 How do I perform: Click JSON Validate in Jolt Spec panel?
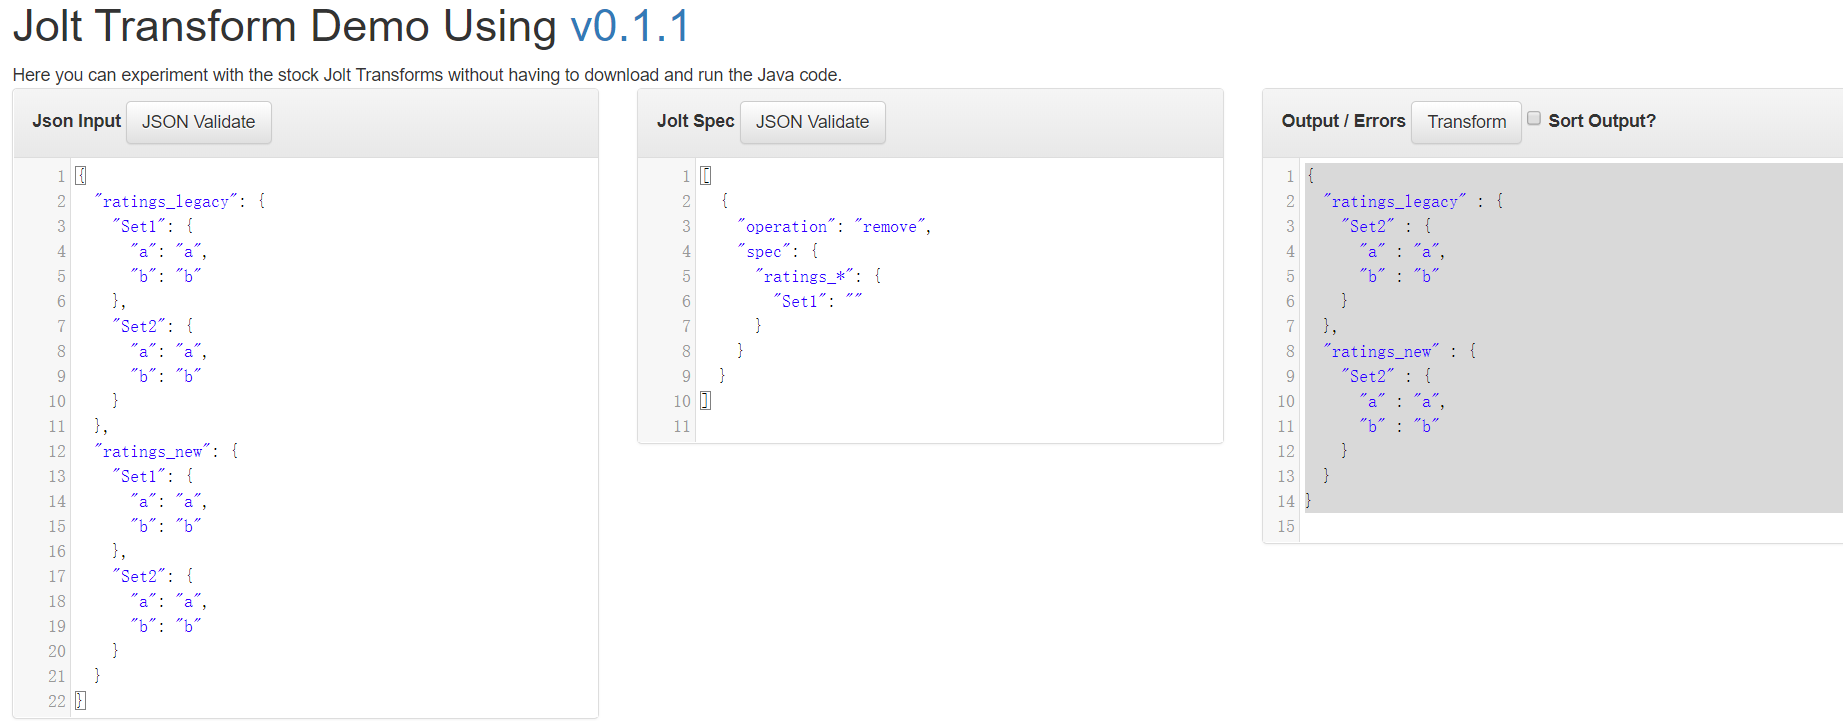pyautogui.click(x=812, y=122)
